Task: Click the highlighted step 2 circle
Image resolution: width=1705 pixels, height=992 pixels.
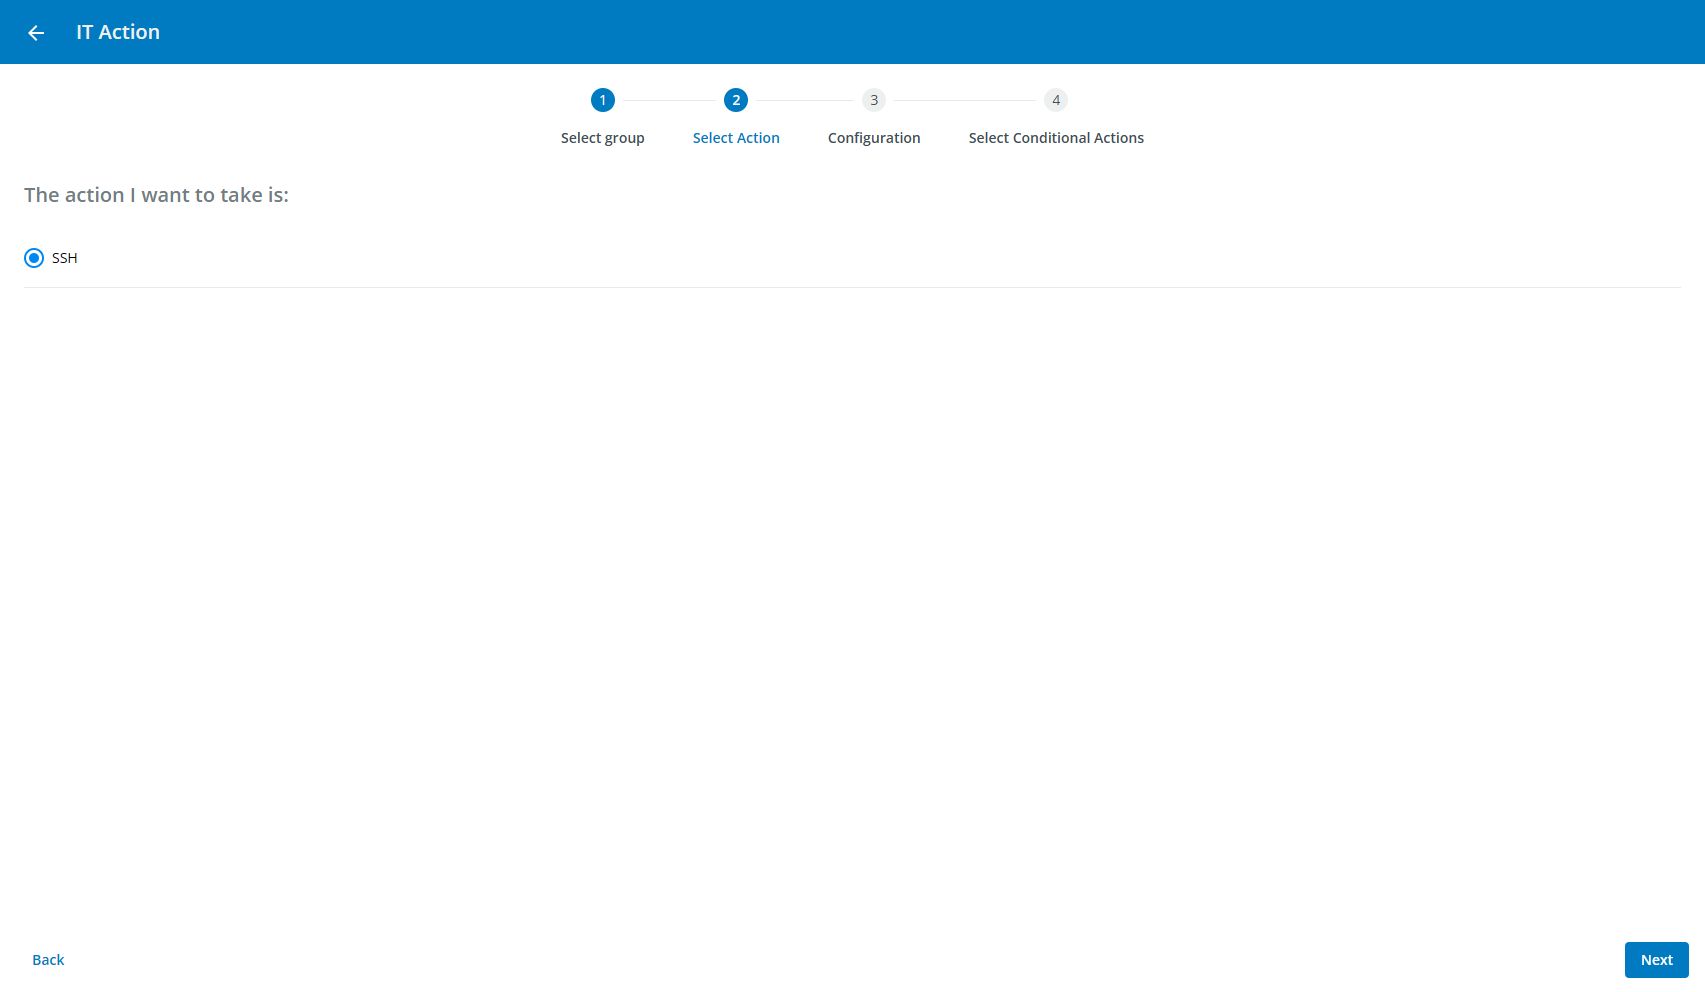Action: (x=736, y=100)
